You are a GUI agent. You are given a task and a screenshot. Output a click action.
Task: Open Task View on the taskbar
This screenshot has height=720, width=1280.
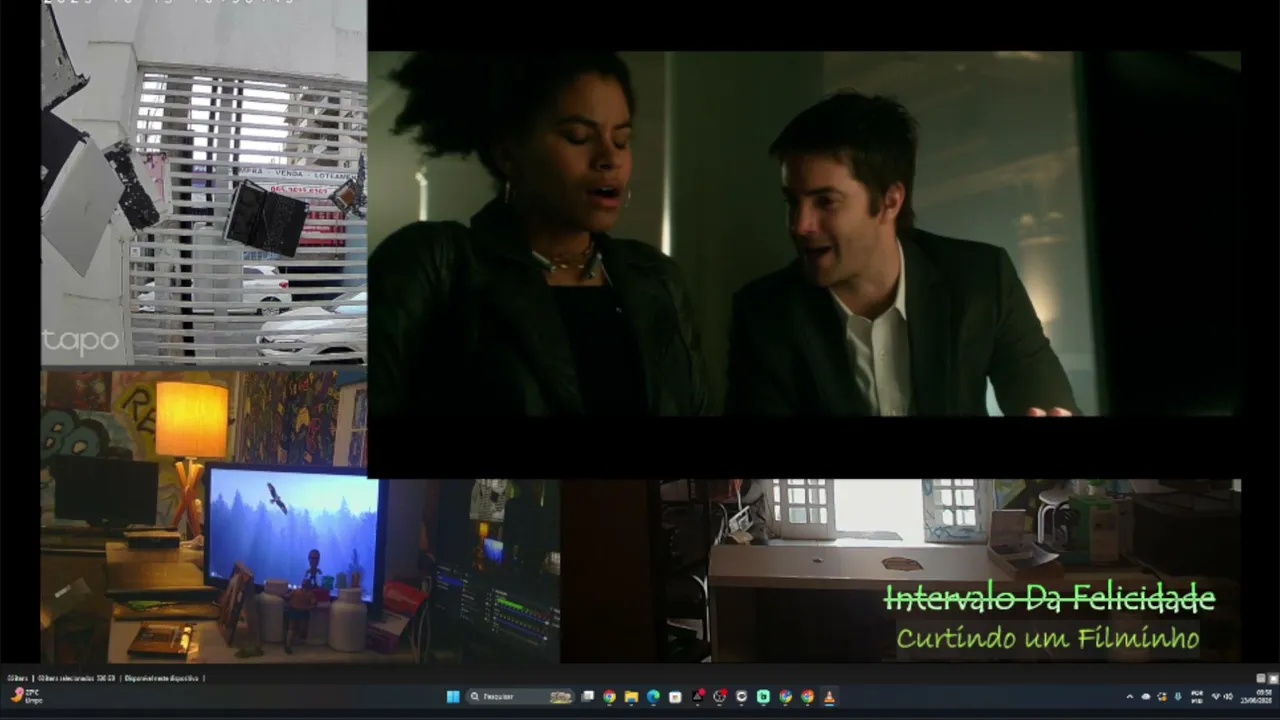tap(588, 697)
